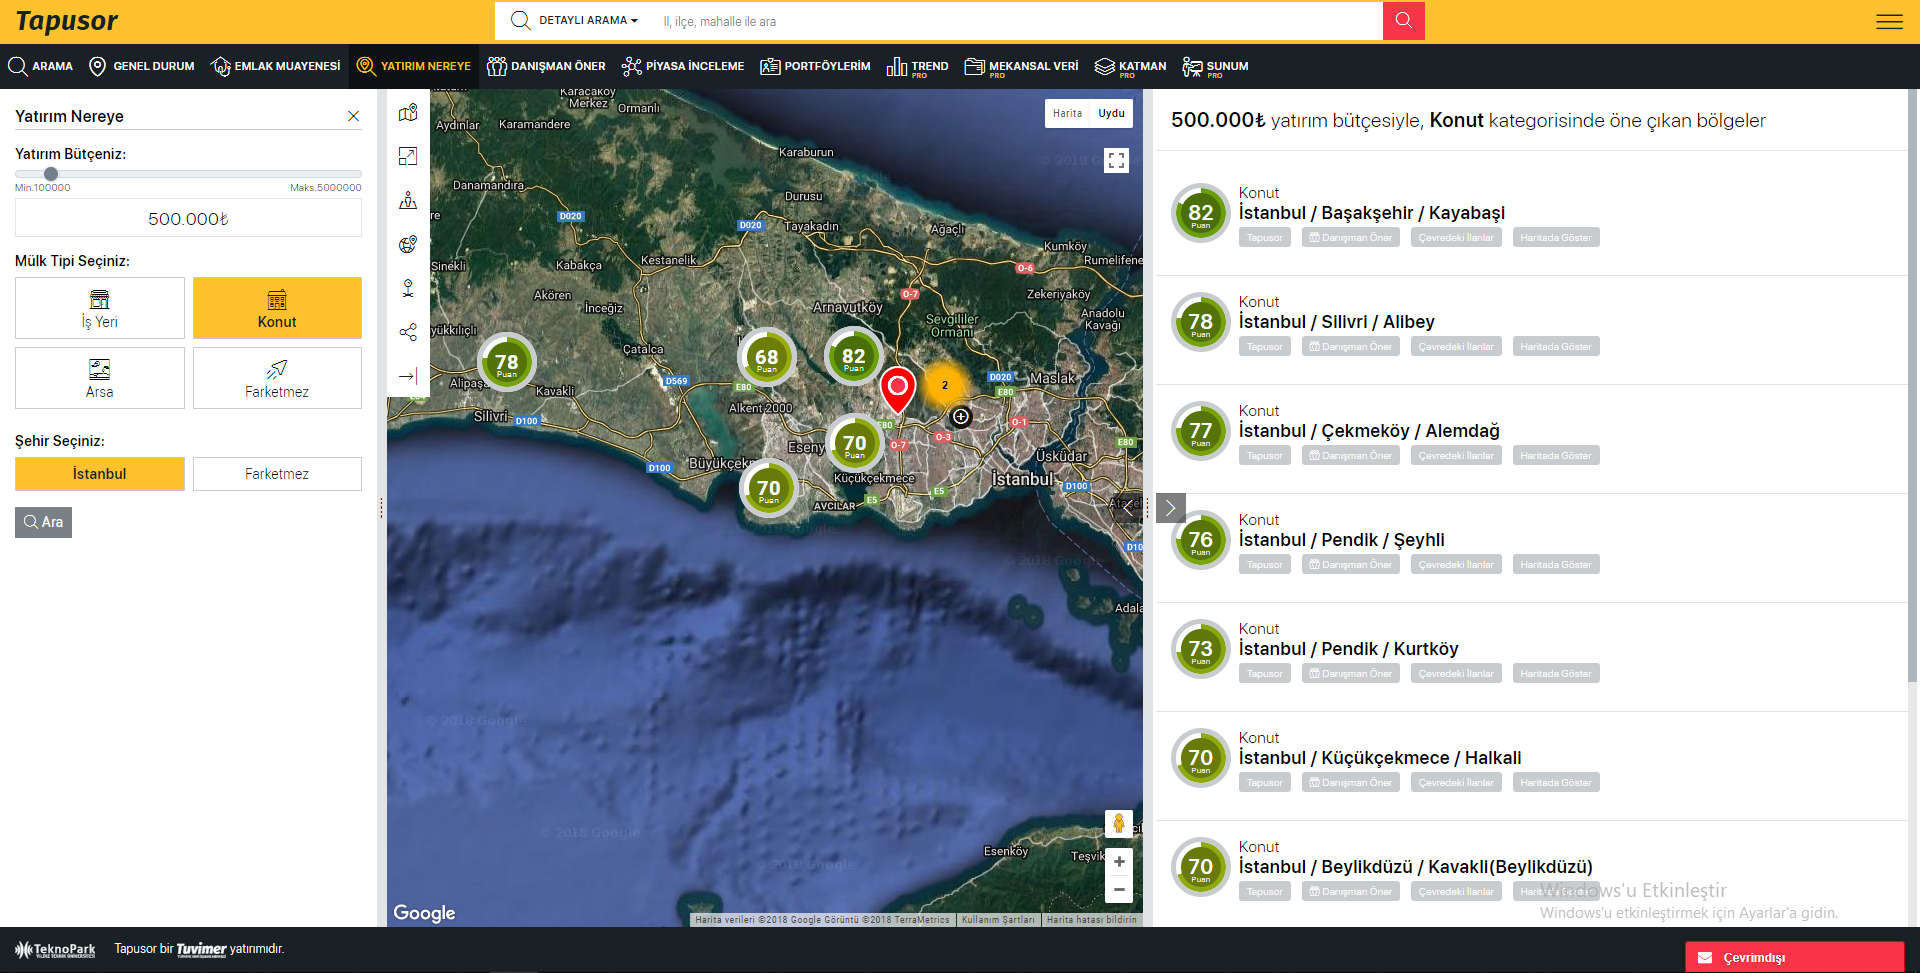Click the 82 score badge for Kayabaşı
The width and height of the screenshot is (1920, 973).
[1201, 213]
